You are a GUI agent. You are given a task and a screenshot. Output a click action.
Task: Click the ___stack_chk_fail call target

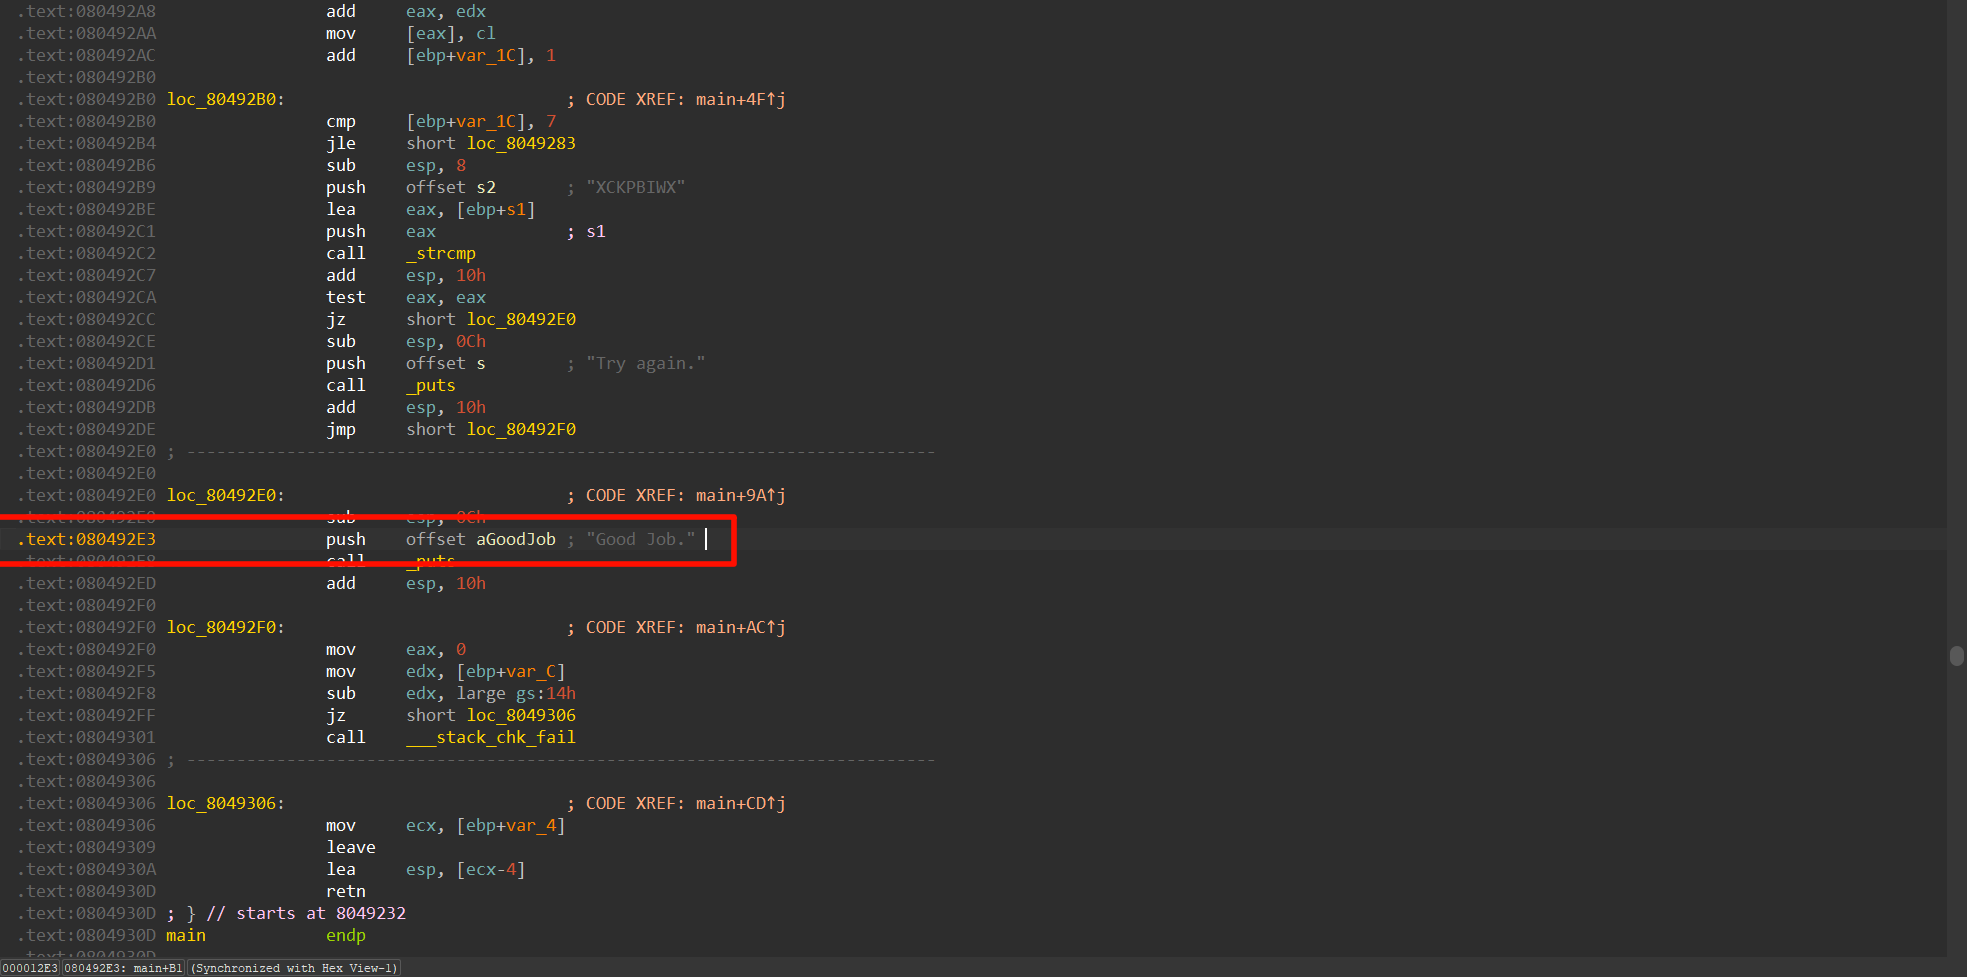point(491,737)
